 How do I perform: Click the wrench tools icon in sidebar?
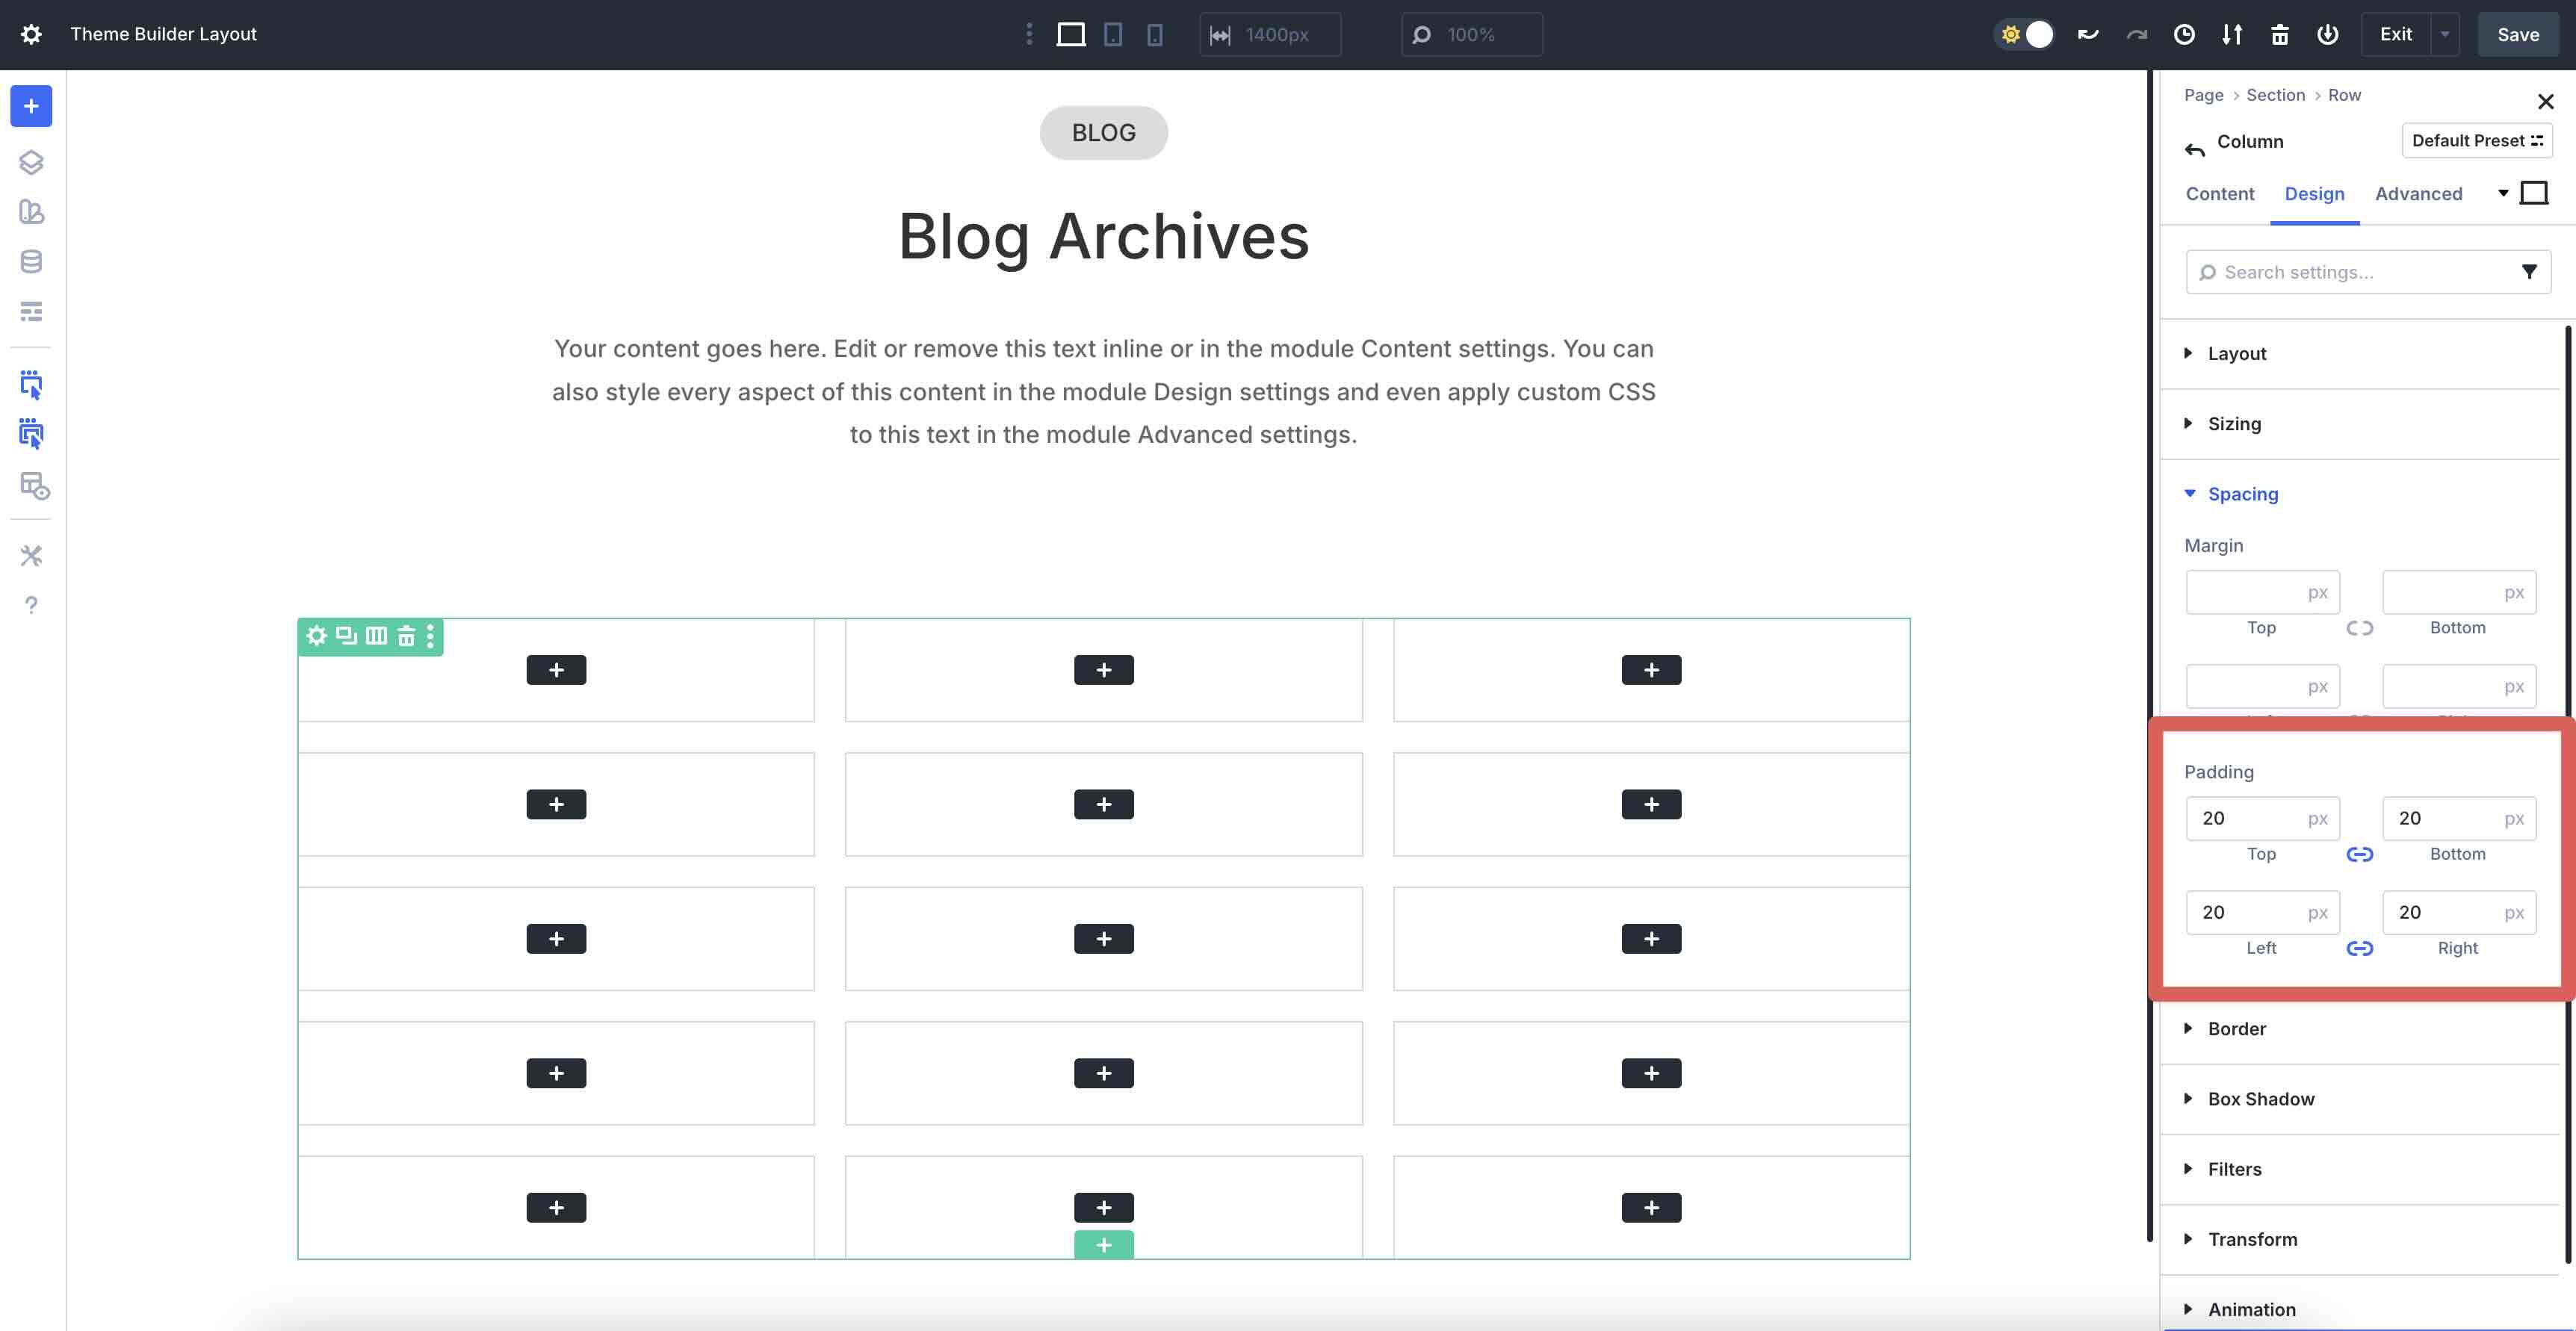(31, 556)
